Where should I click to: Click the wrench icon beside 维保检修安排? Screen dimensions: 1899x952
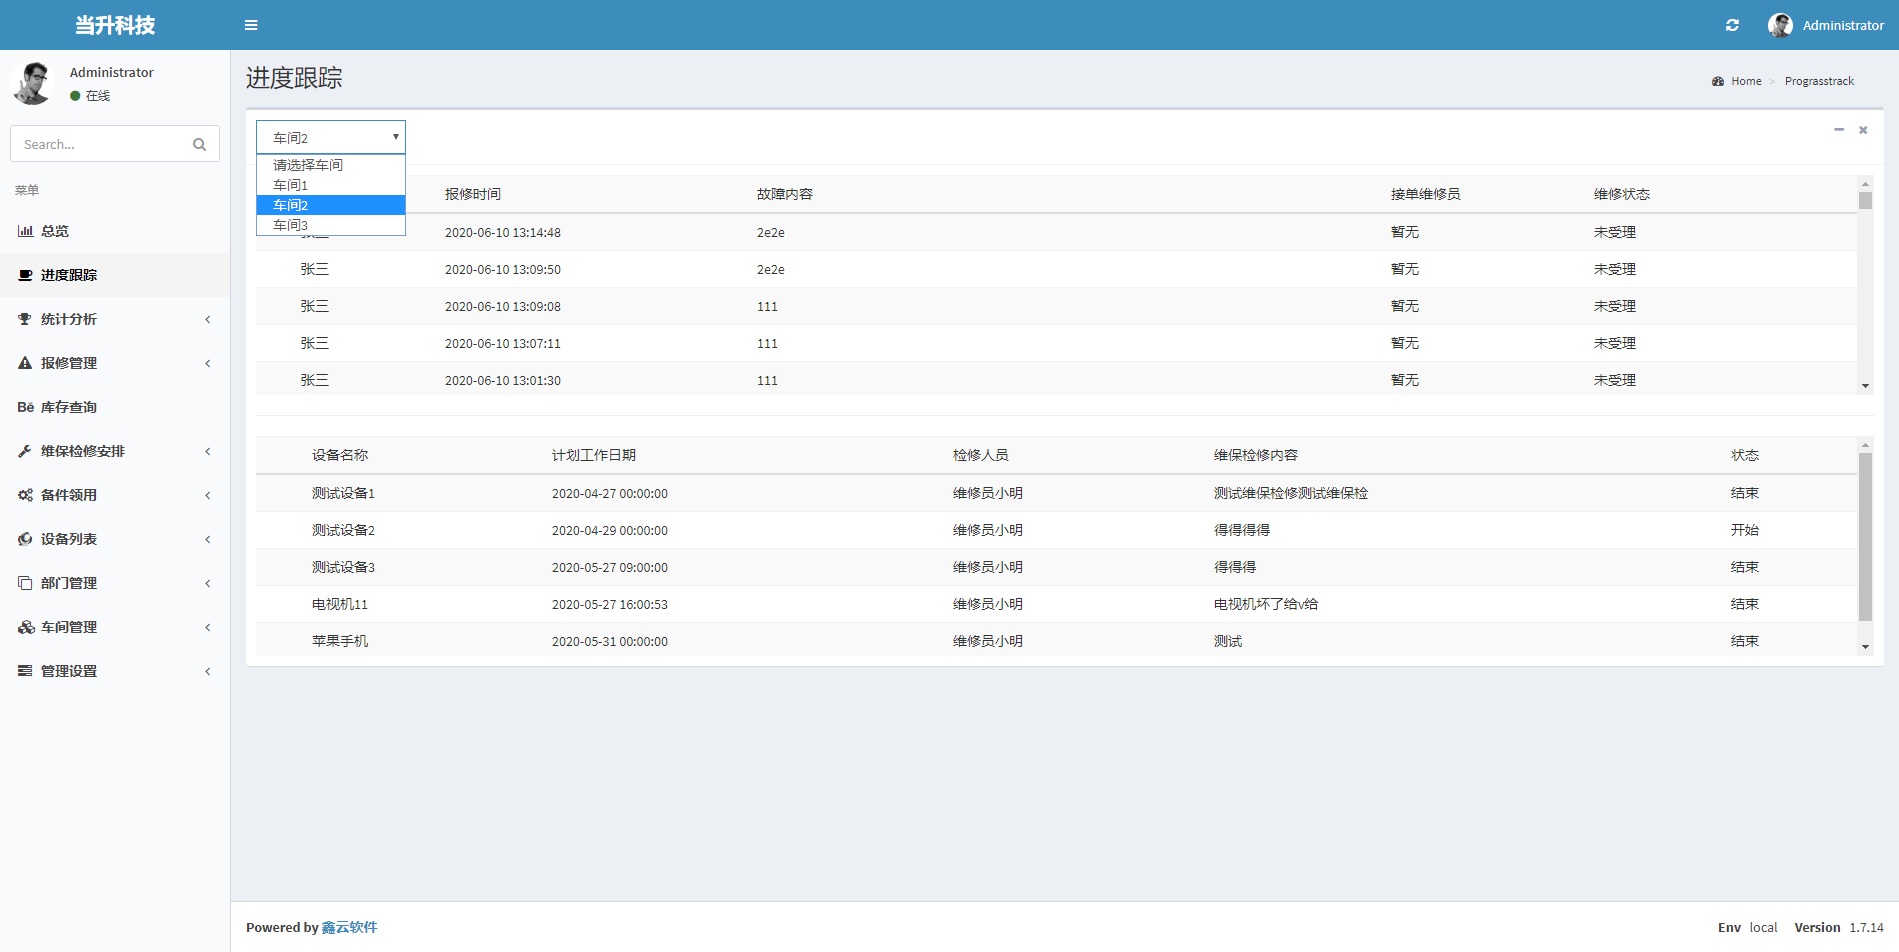point(25,451)
